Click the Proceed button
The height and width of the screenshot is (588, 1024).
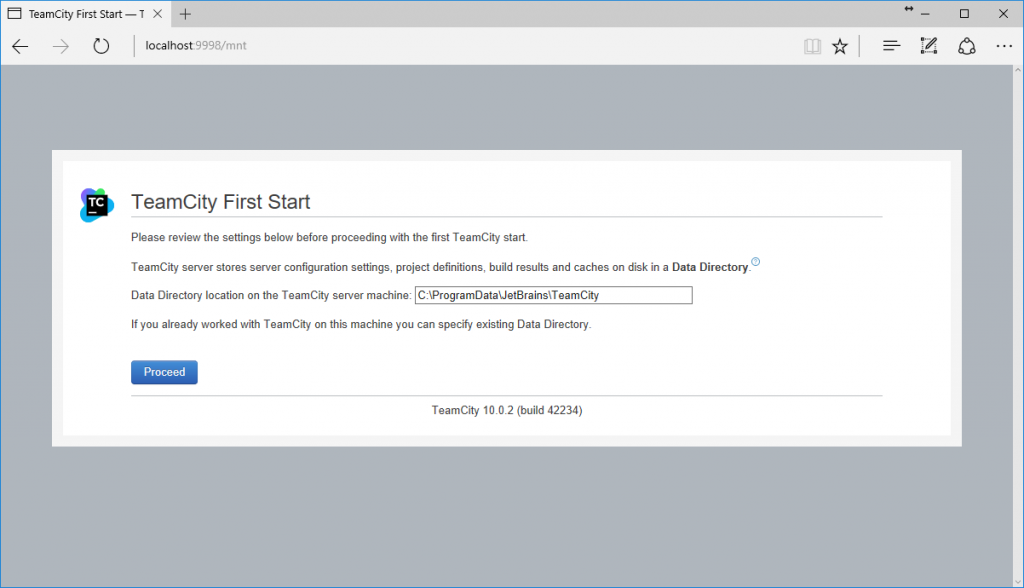(164, 372)
